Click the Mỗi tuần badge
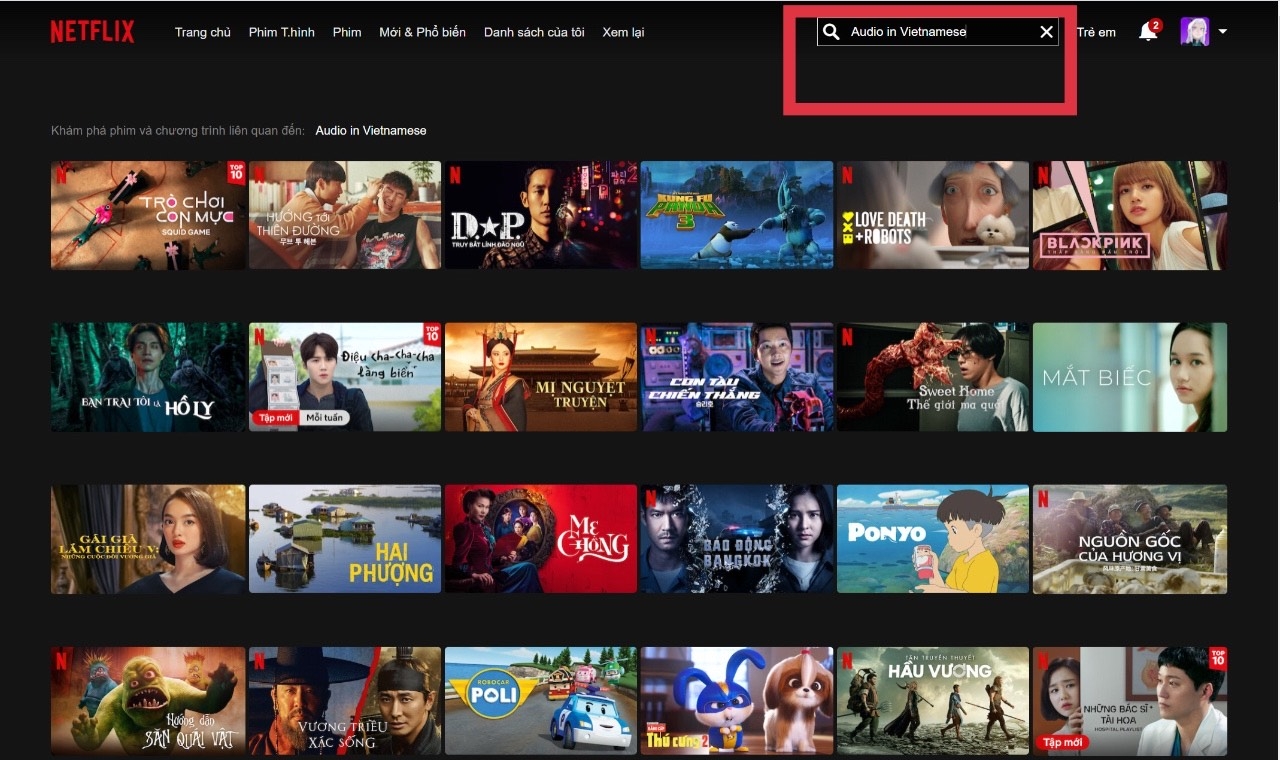The height and width of the screenshot is (760, 1280). (324, 417)
